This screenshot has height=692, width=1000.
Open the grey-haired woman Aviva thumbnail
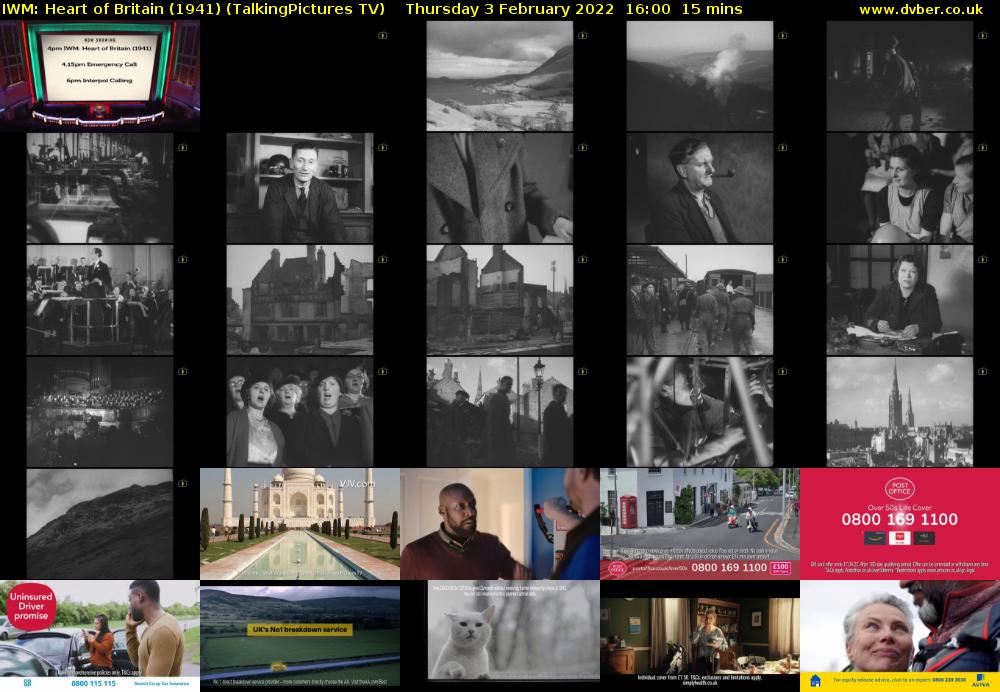click(900, 636)
